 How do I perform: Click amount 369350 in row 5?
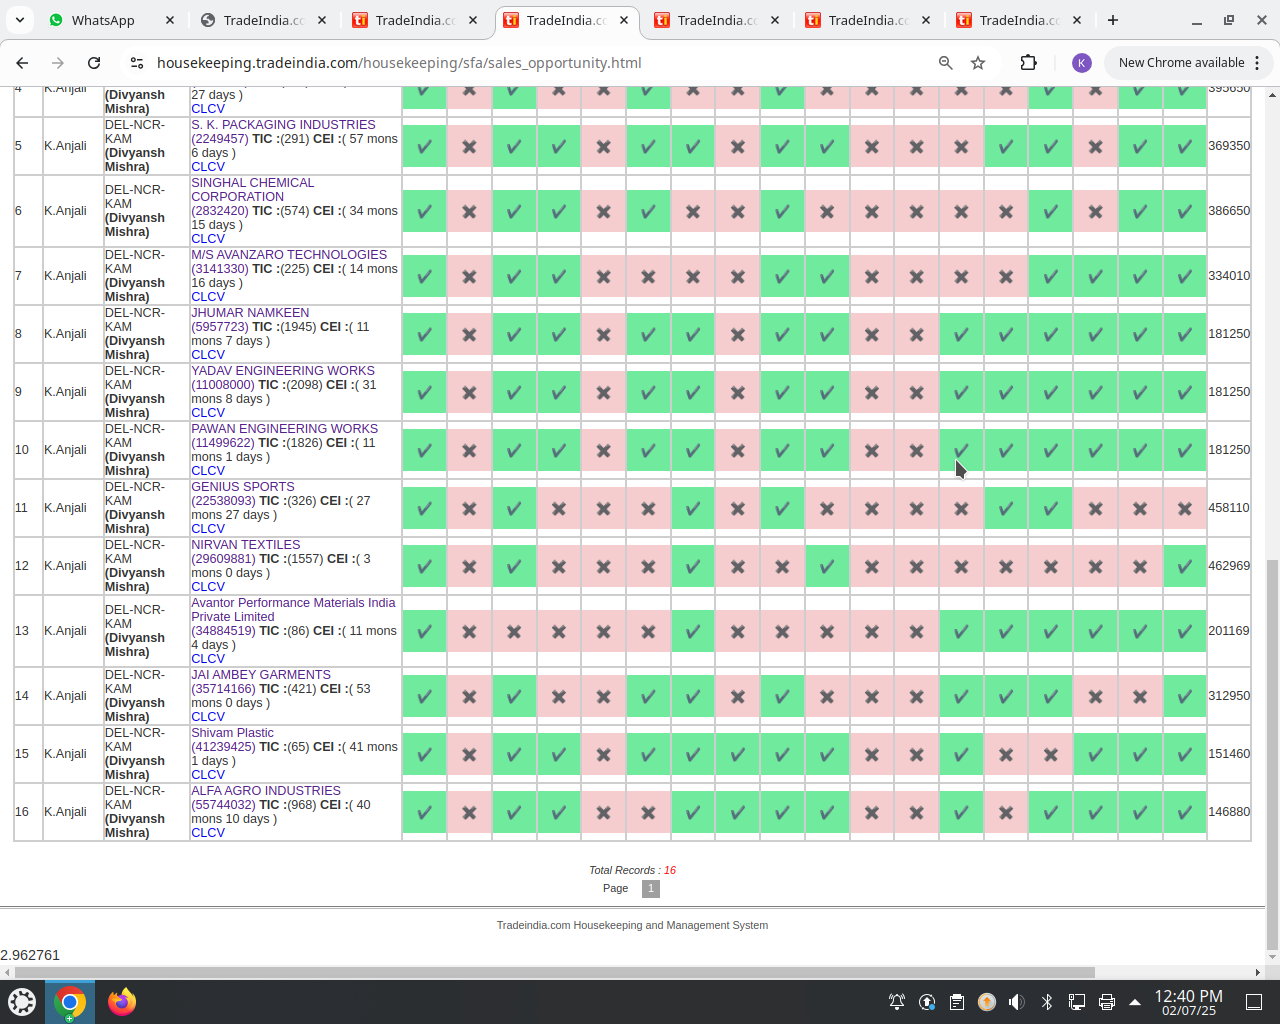click(x=1229, y=146)
